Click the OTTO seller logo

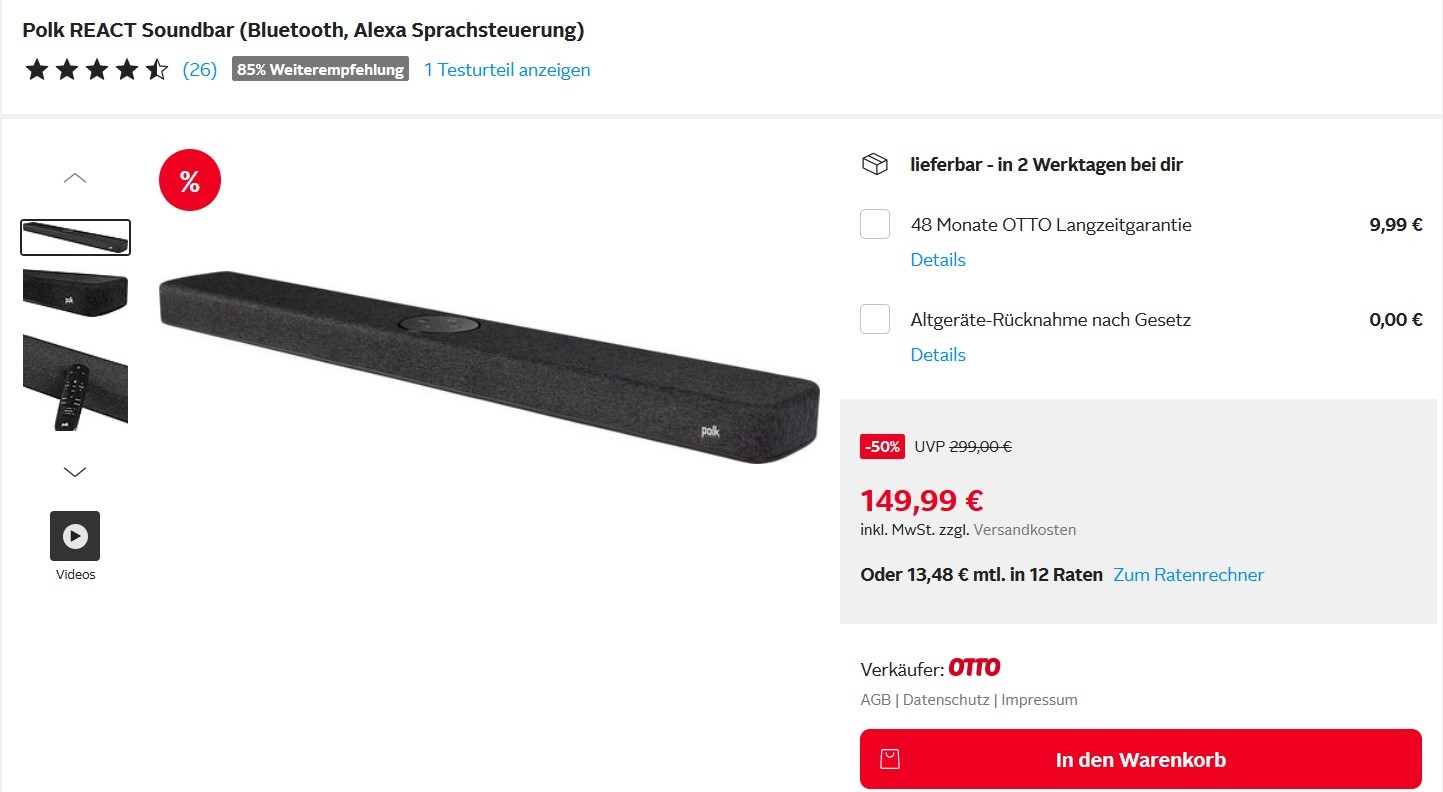(x=974, y=667)
